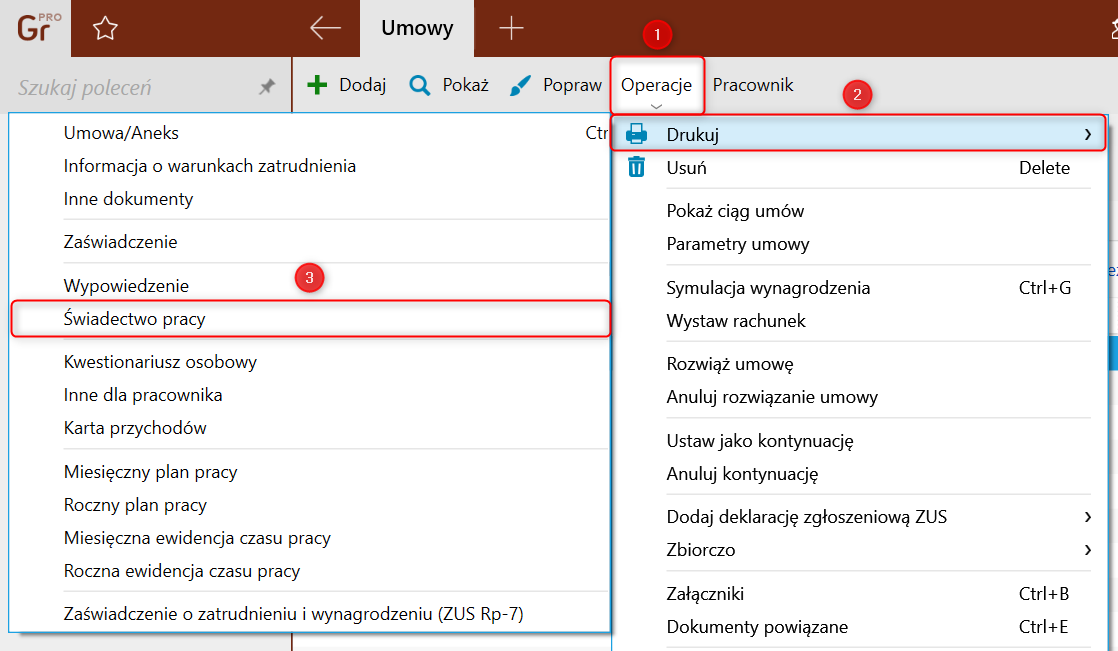Click the Gr PRO application logo
The height and width of the screenshot is (651, 1118).
tap(39, 28)
